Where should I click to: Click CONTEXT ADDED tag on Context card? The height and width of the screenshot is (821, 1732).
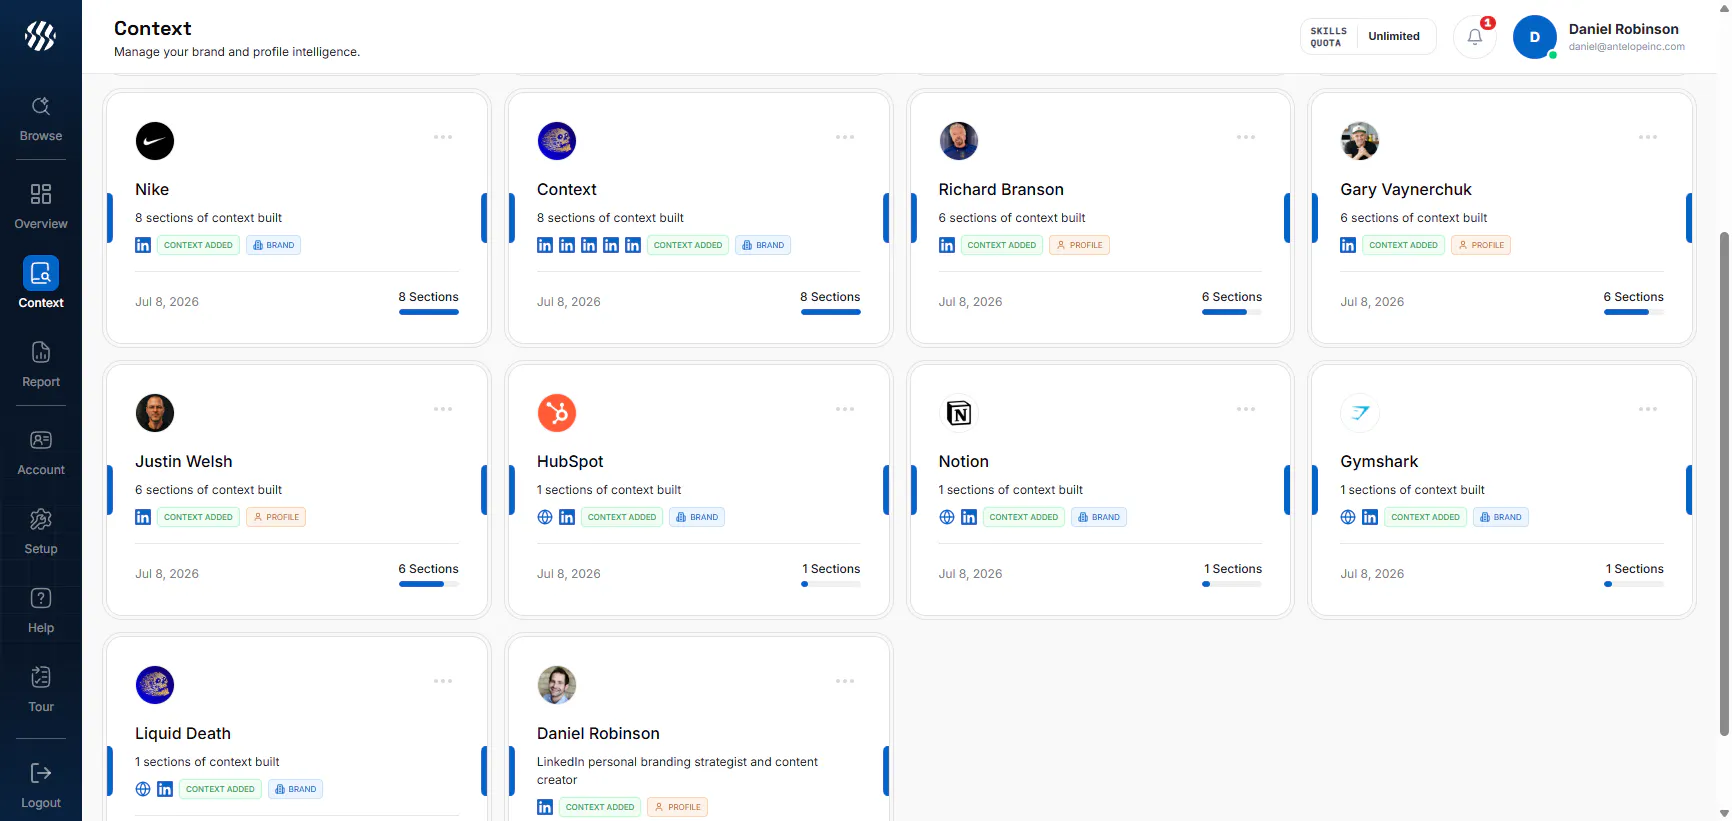(688, 245)
